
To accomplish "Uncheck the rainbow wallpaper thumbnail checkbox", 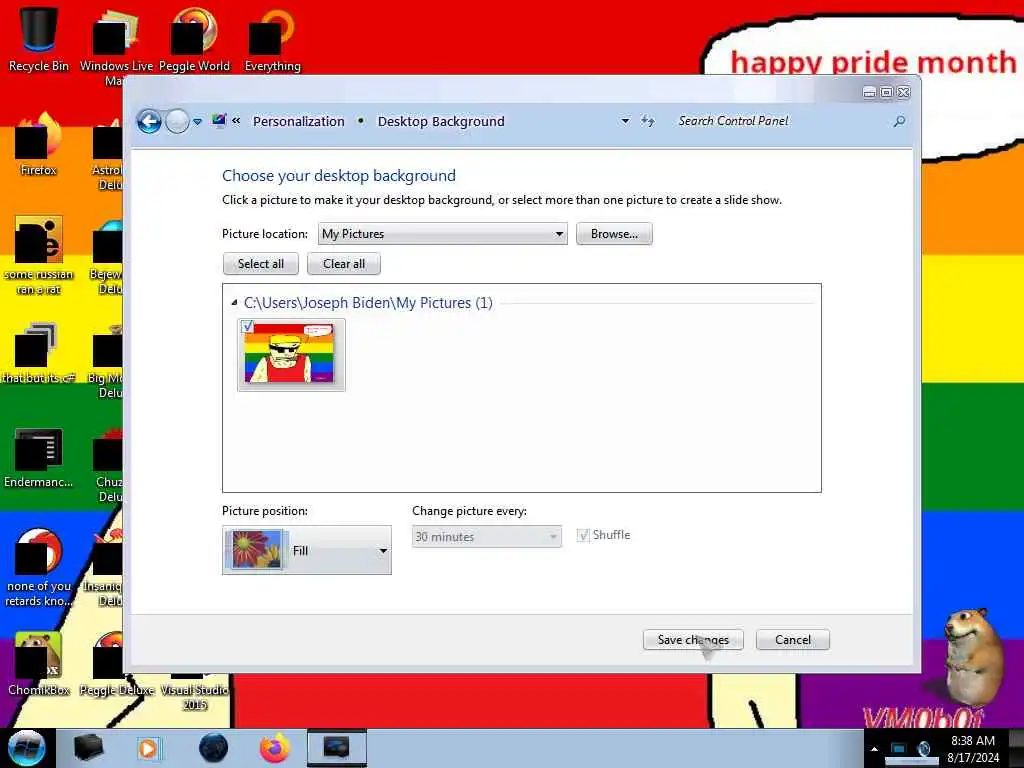I will tap(248, 326).
